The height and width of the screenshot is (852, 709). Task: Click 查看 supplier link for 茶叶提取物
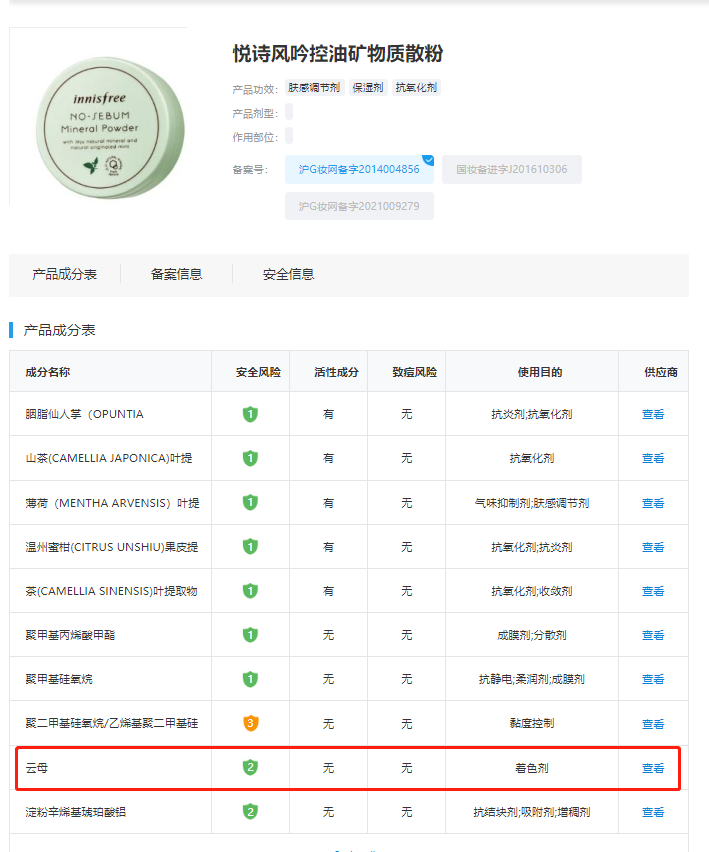pyautogui.click(x=653, y=591)
